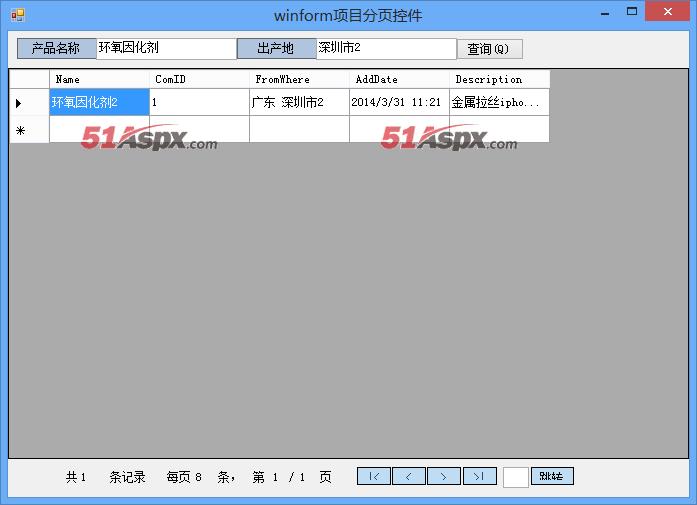Go to the previous page button

(x=409, y=476)
